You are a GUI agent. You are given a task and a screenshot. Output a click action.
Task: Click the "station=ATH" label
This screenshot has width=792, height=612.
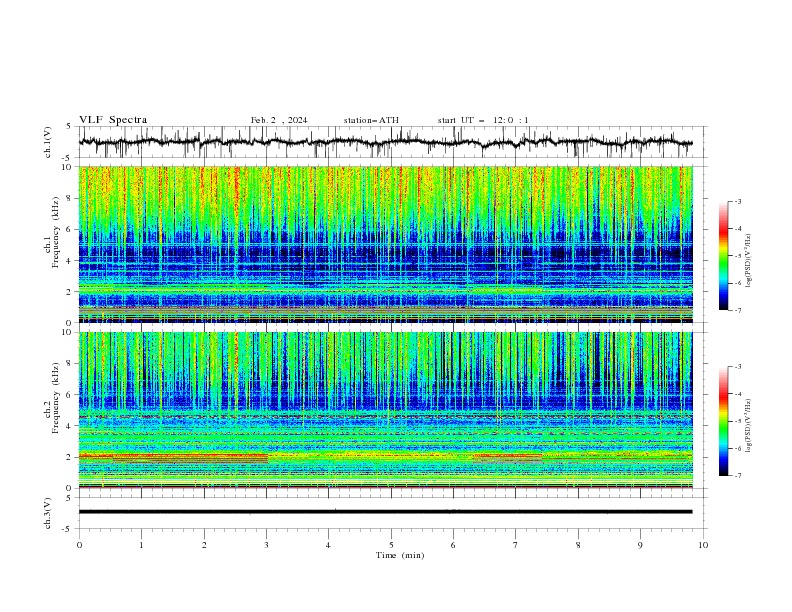click(x=371, y=120)
